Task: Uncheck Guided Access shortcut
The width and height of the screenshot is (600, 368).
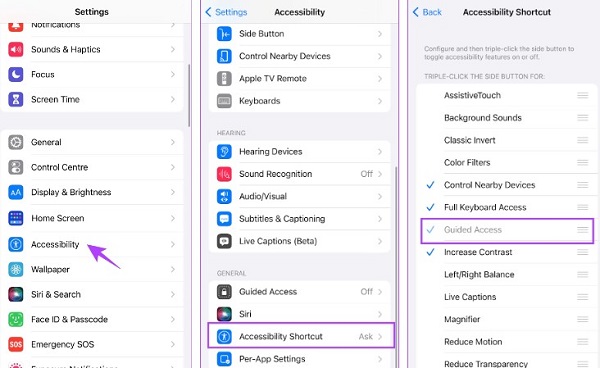Action: point(430,230)
